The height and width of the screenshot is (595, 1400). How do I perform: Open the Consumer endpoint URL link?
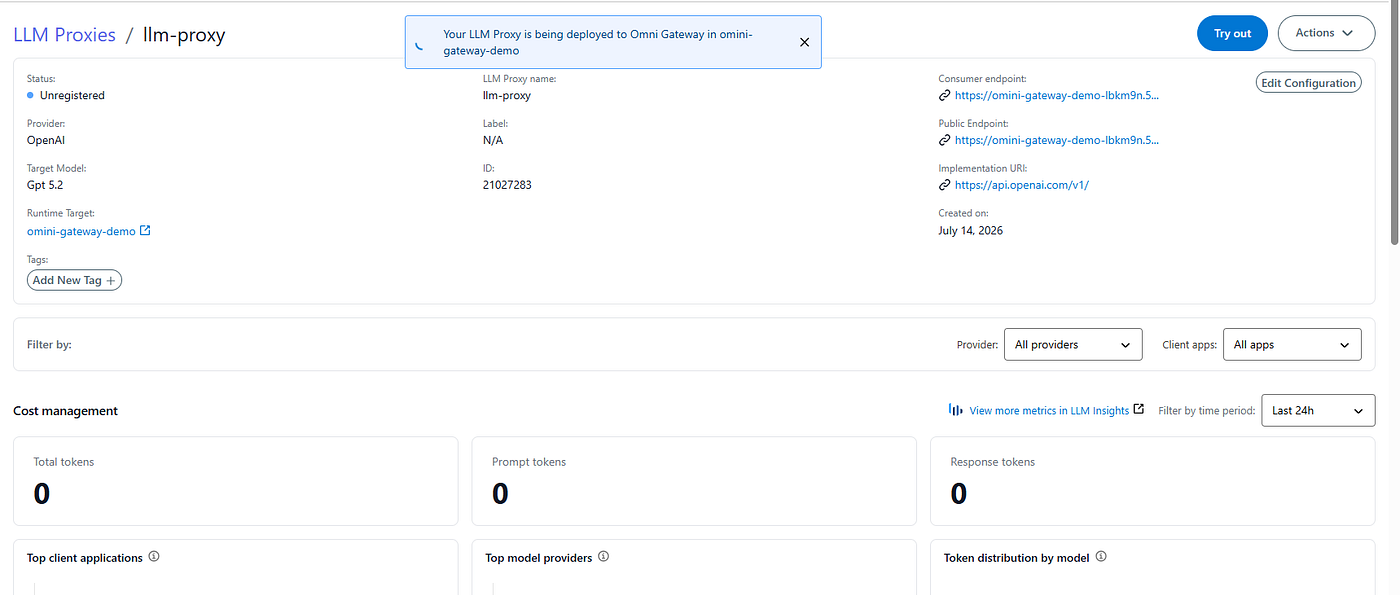pyautogui.click(x=1057, y=96)
